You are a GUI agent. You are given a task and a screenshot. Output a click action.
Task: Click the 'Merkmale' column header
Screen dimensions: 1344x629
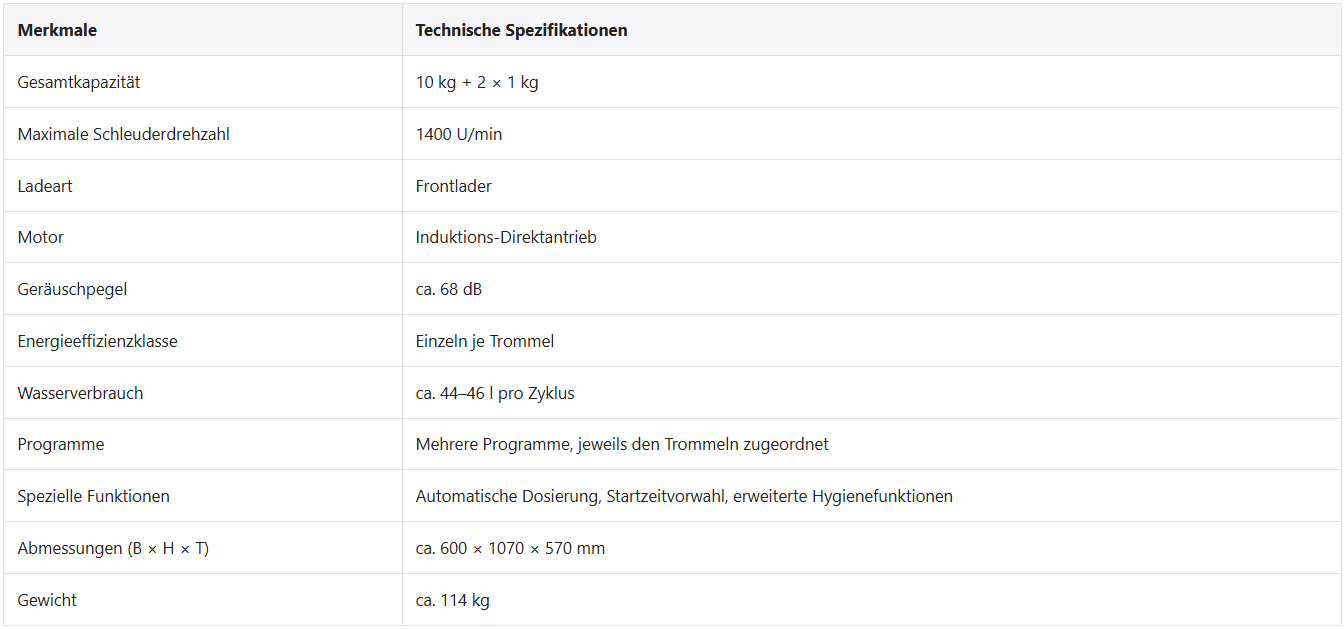(57, 30)
